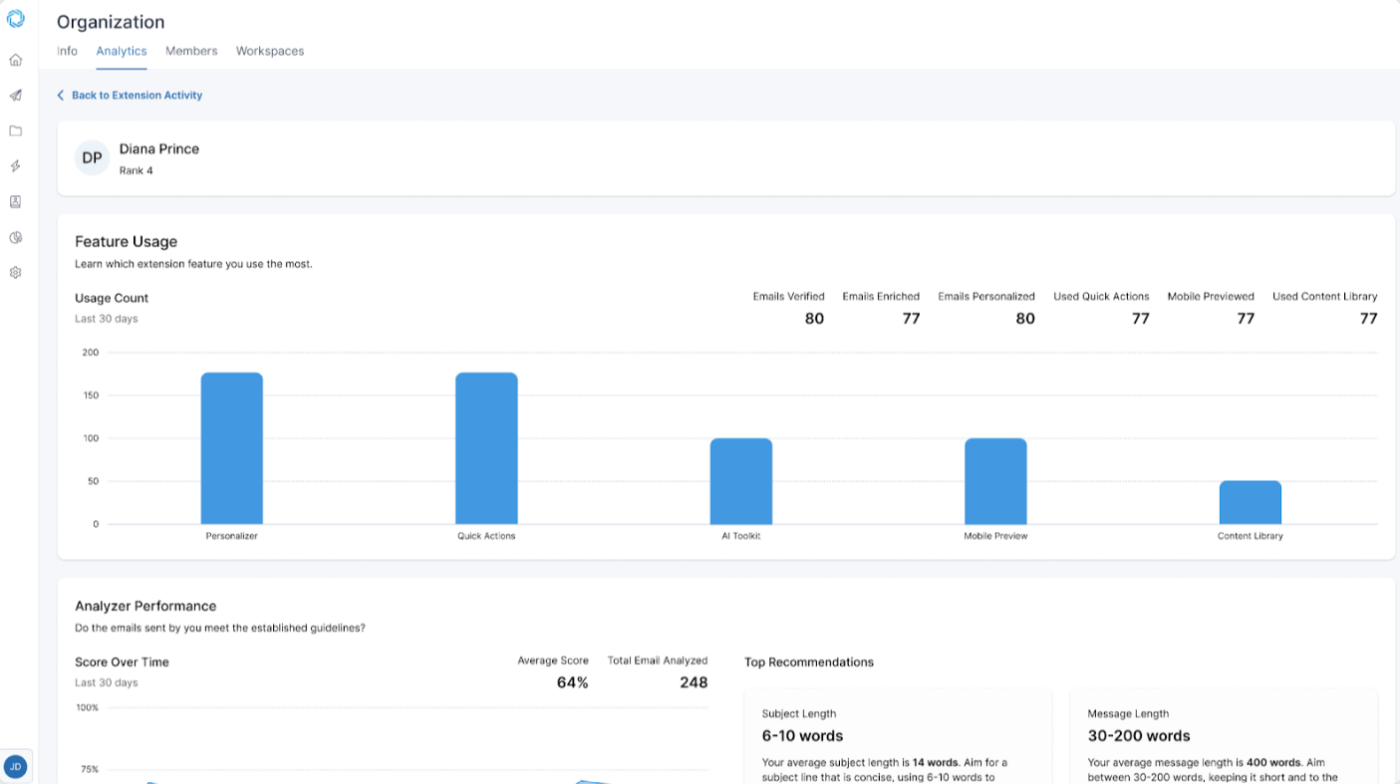
Task: Open settings gear icon in sidebar
Action: (16, 273)
